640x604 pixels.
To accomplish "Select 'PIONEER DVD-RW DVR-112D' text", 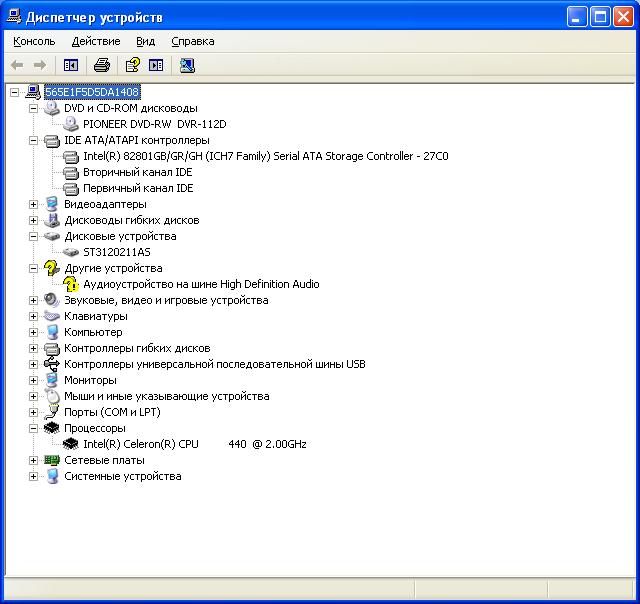I will pyautogui.click(x=155, y=124).
